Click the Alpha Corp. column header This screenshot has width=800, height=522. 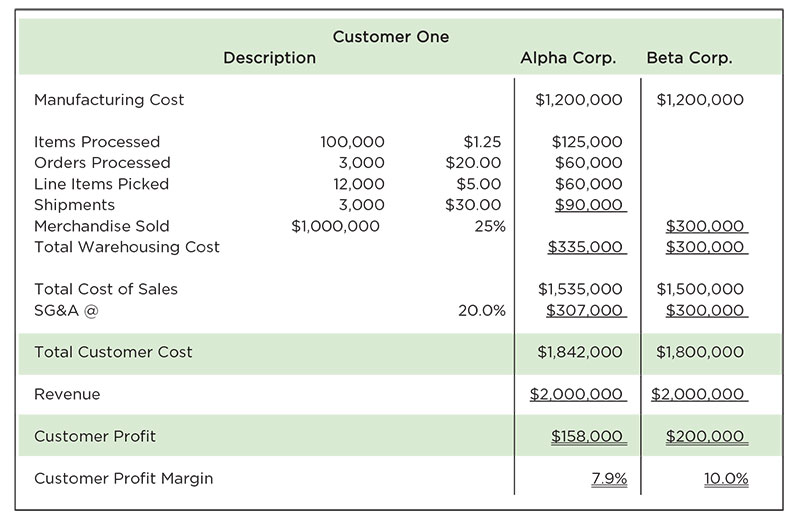tap(568, 58)
